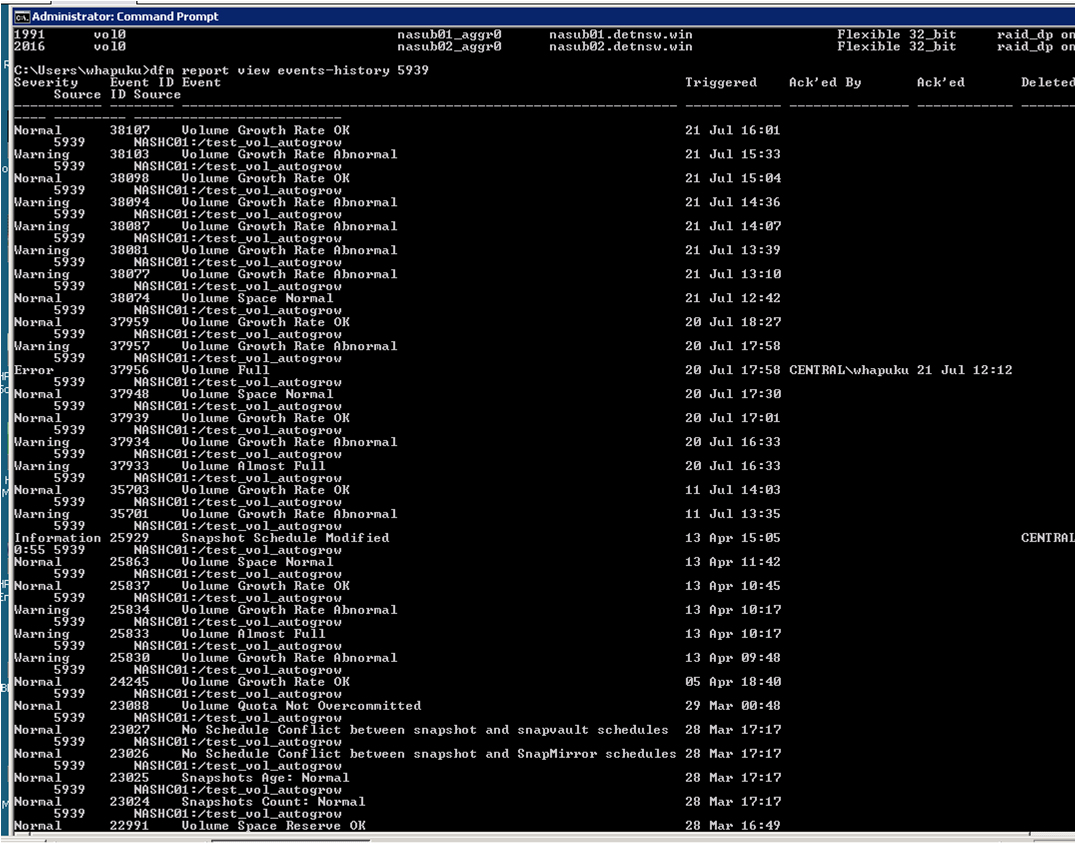Click event ID 35701

point(130,514)
